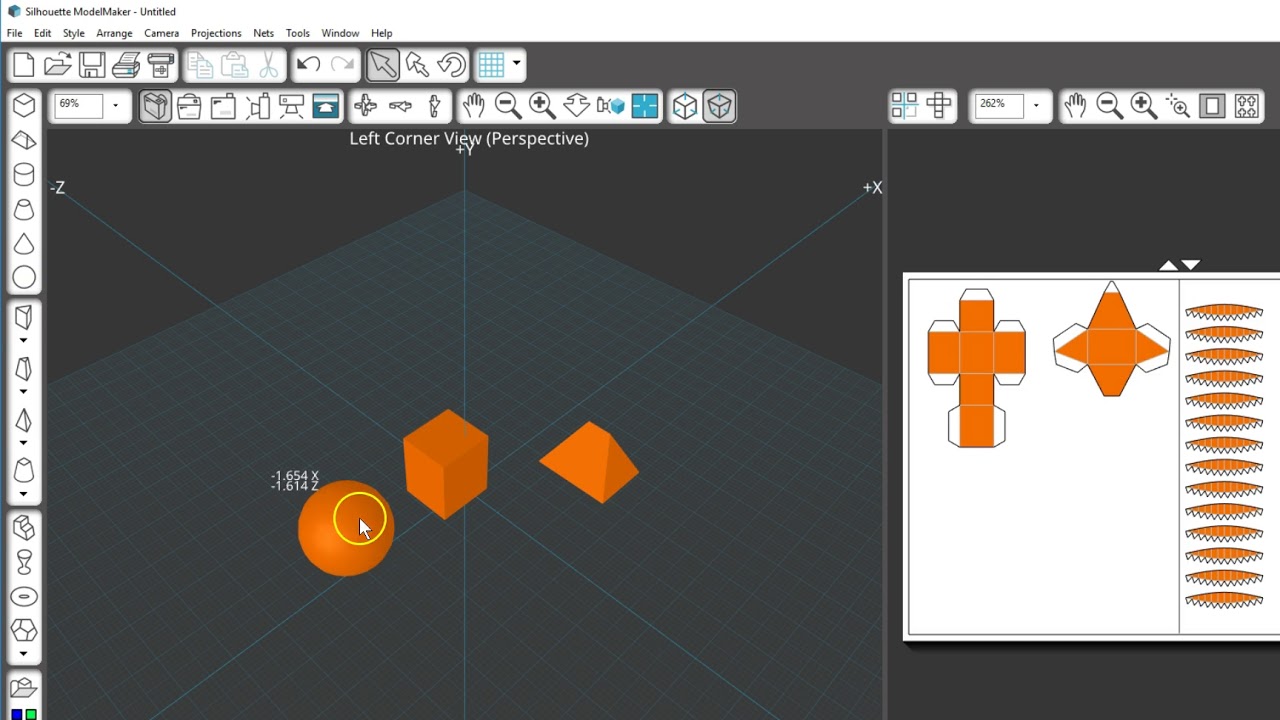
Task: Send to cutter machine icon
Action: (160, 65)
